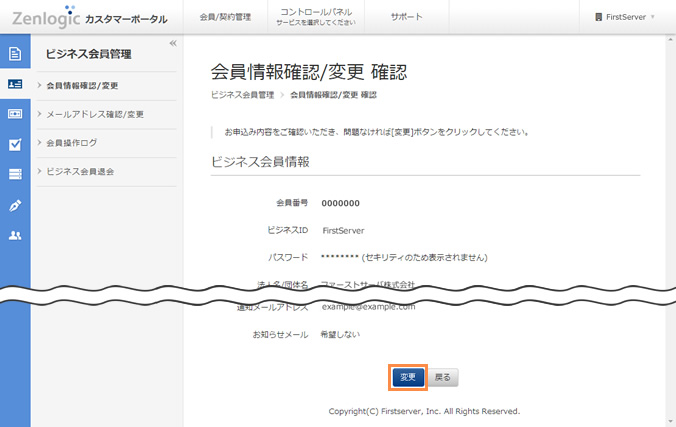676x427 pixels.
Task: Select the member ID card sidebar icon
Action: point(15,85)
